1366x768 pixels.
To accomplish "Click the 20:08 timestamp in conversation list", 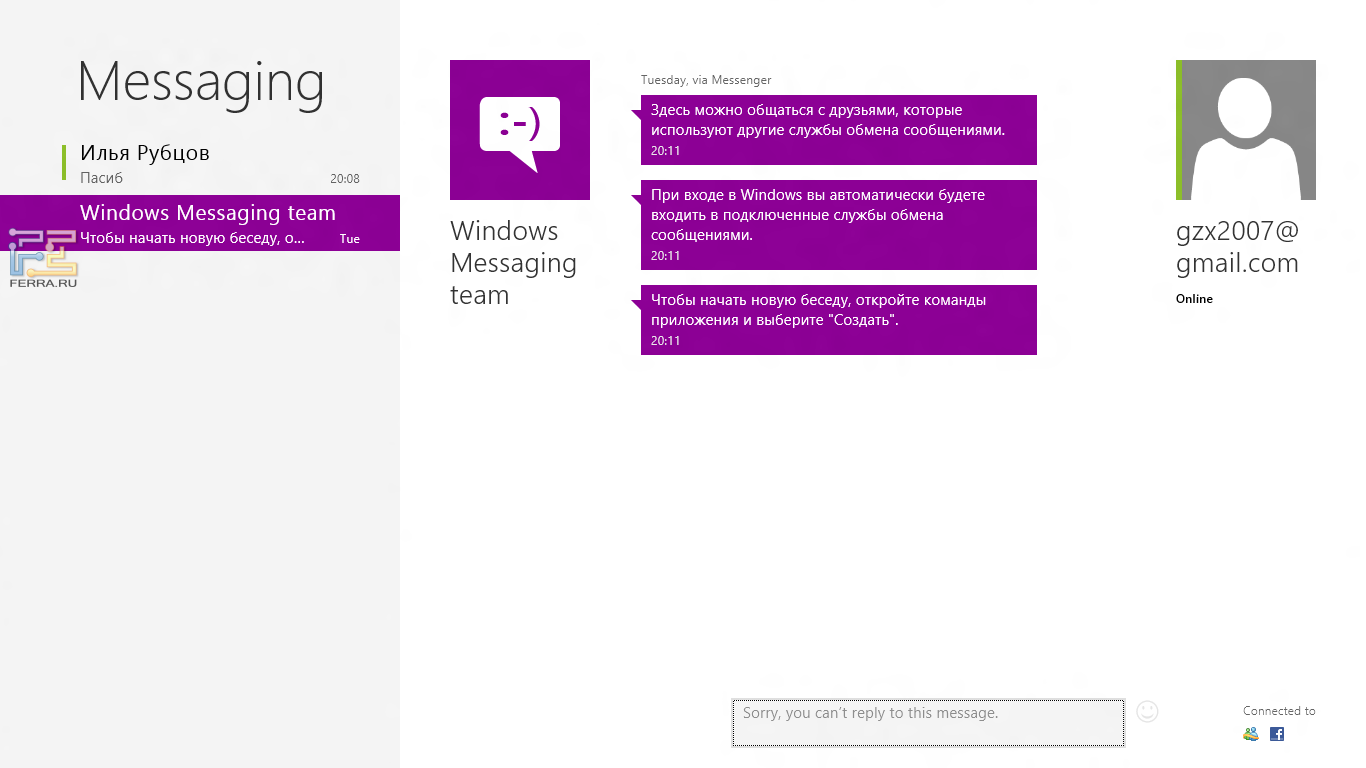I will [344, 179].
